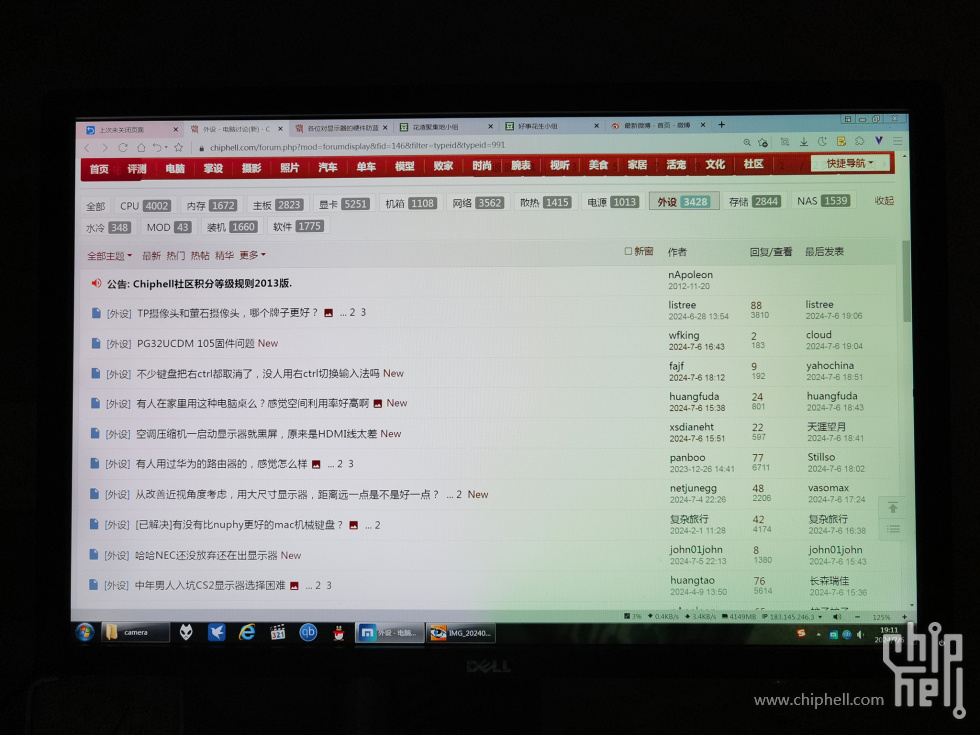Switch to the 各位对显示器的硬件防蓝 tab

coord(342,128)
